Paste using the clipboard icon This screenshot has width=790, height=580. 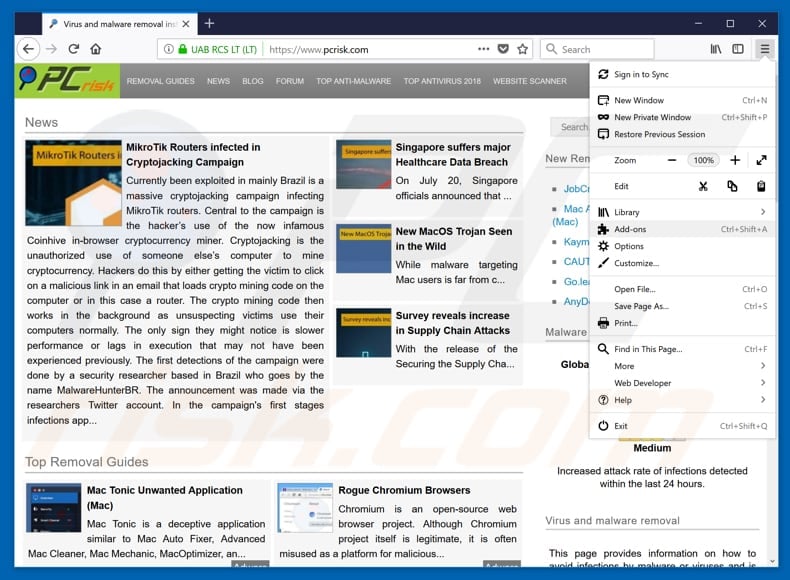(x=761, y=186)
